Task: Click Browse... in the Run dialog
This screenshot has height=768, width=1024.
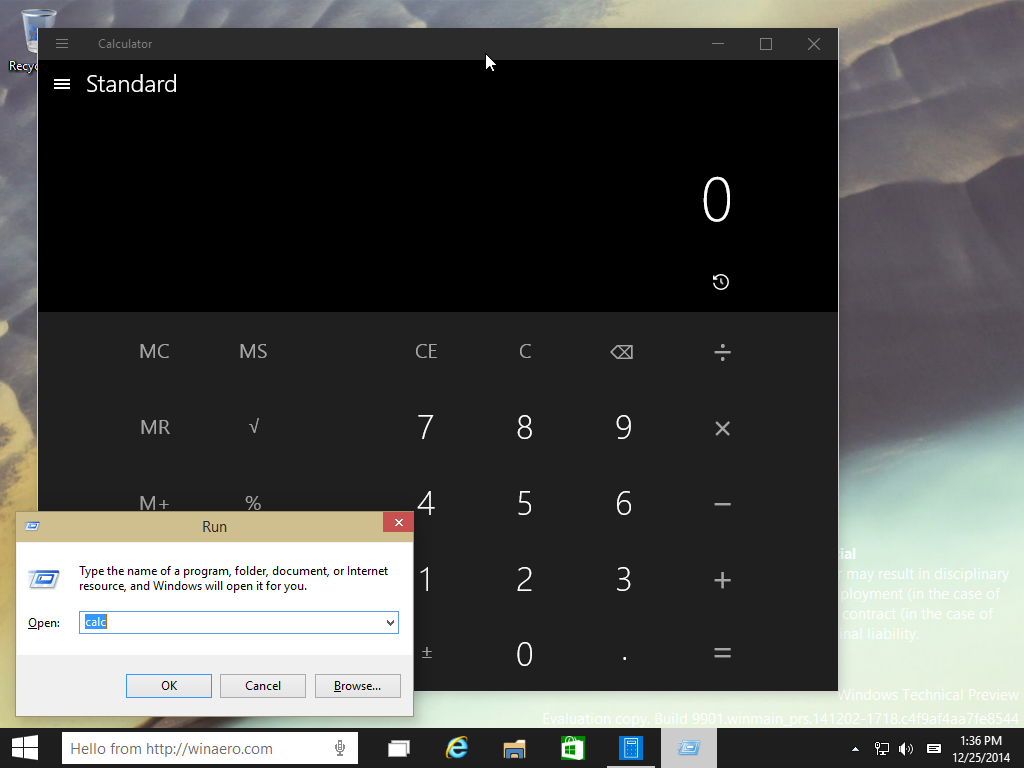Action: click(357, 686)
